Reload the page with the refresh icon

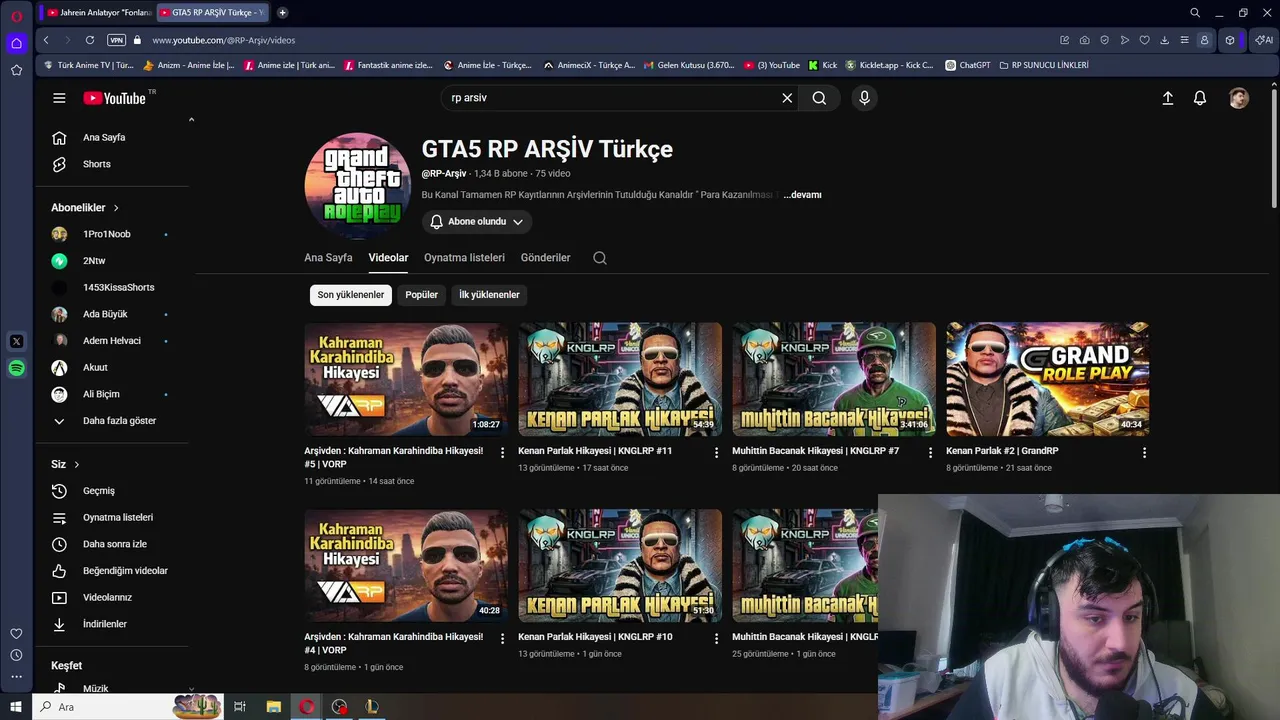[90, 40]
